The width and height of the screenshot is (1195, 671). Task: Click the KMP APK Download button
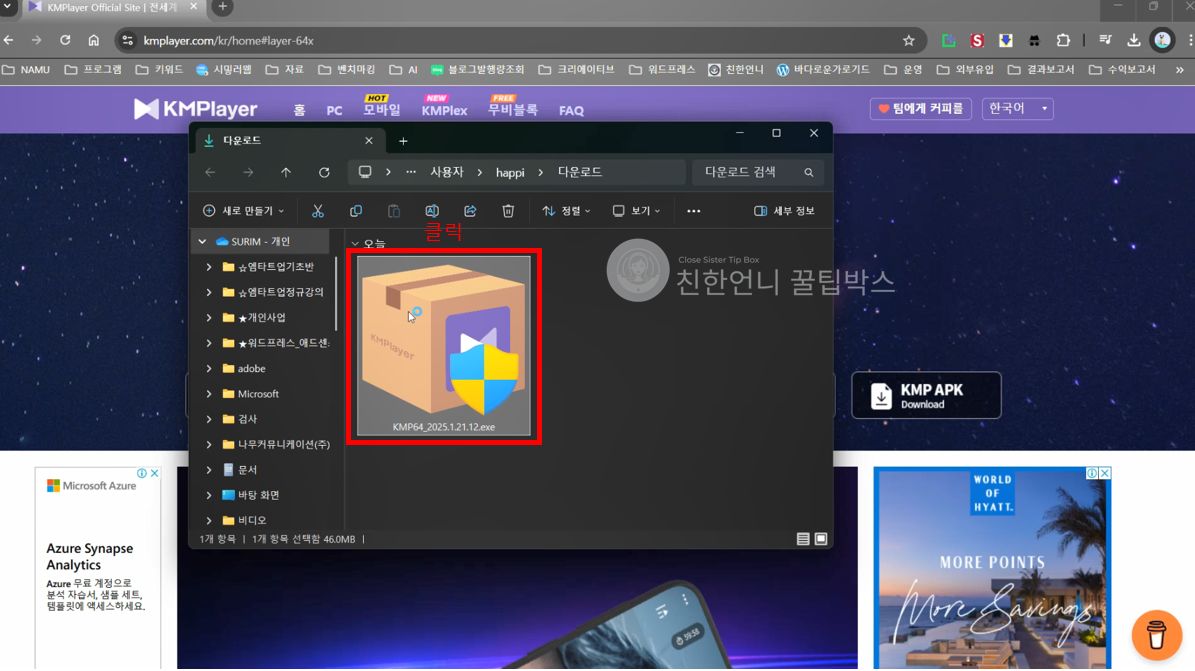(926, 395)
